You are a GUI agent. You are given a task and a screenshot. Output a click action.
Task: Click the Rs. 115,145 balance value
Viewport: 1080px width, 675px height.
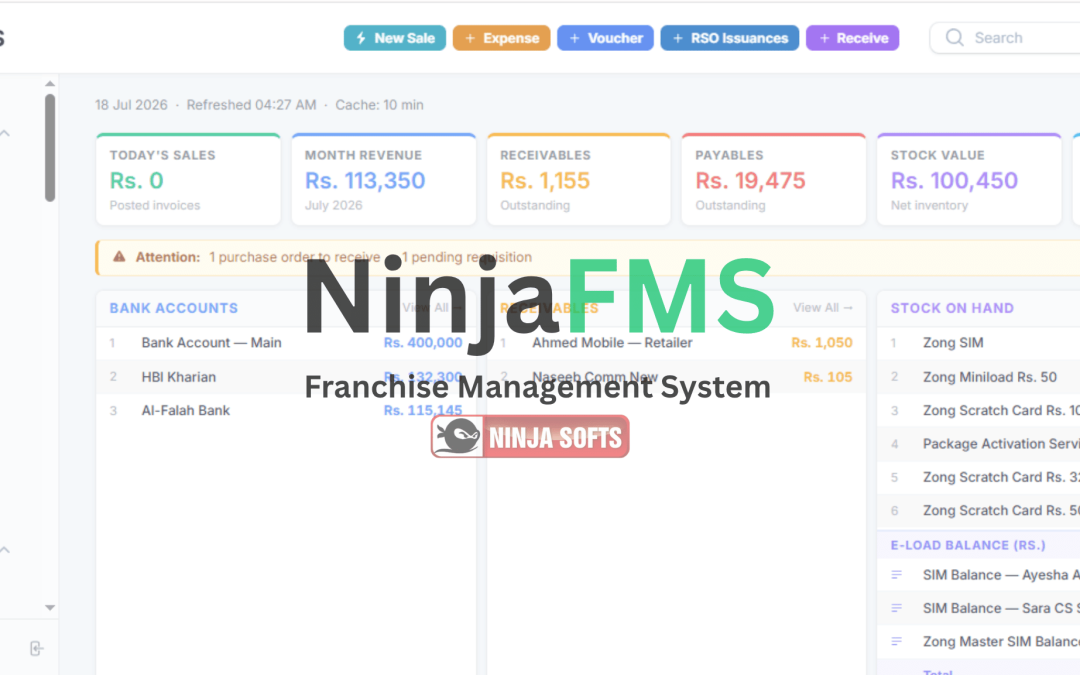click(x=423, y=411)
